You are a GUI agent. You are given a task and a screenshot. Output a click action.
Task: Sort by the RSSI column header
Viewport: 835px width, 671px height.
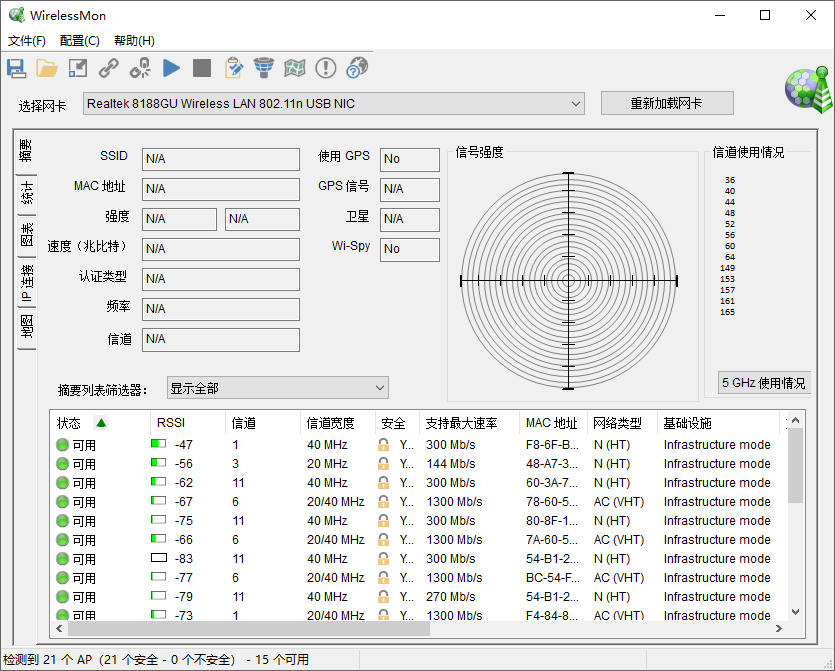pyautogui.click(x=187, y=423)
